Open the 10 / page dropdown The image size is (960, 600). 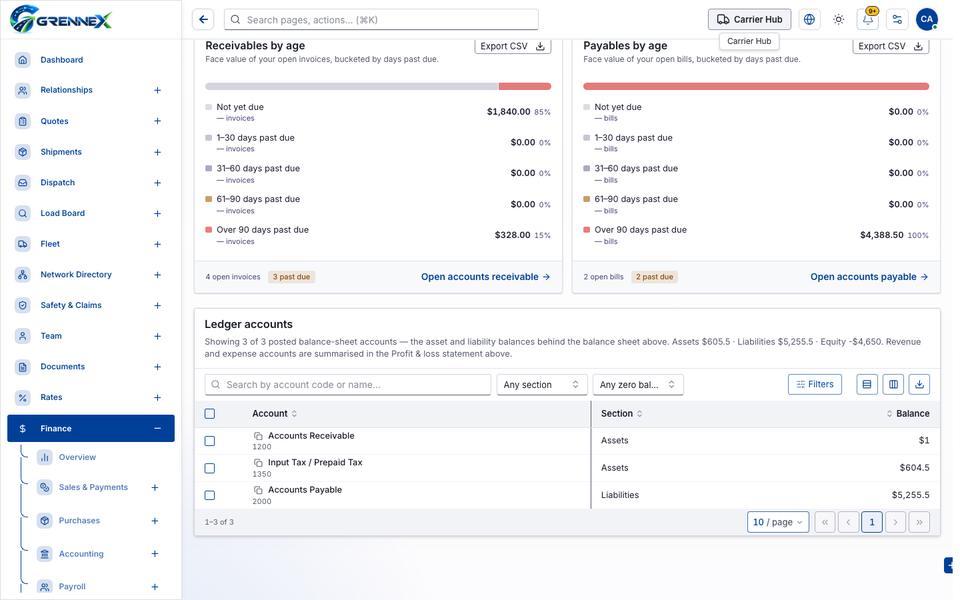(x=778, y=522)
